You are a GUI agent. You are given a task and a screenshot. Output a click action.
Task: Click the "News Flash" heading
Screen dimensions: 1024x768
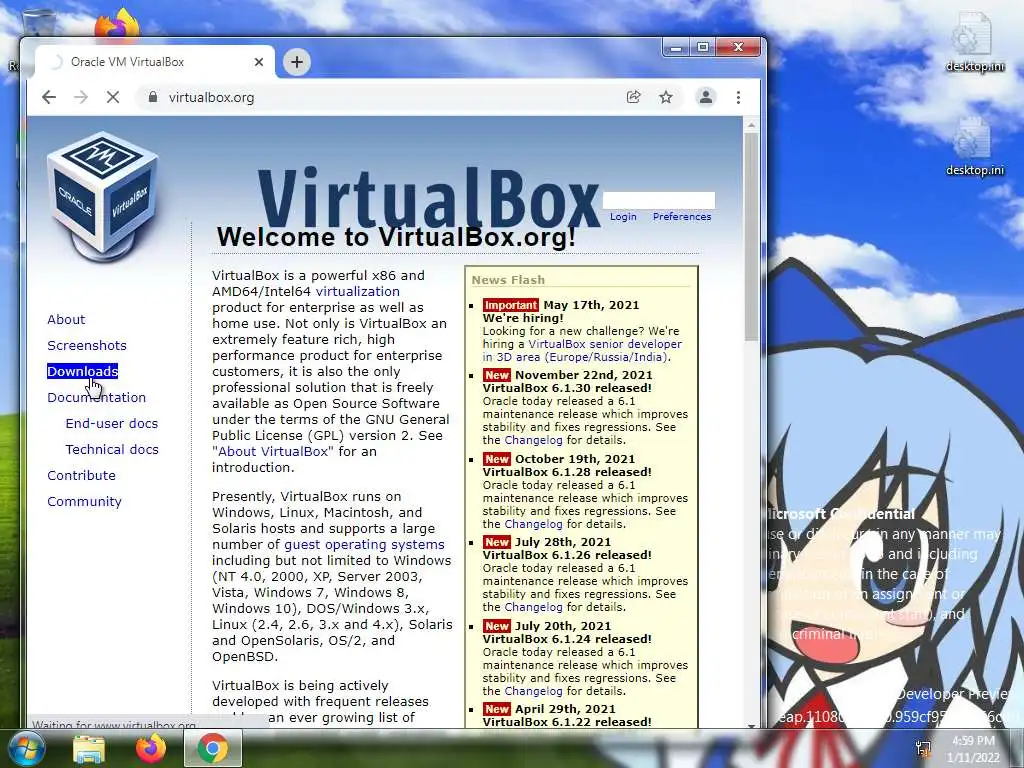(x=508, y=280)
